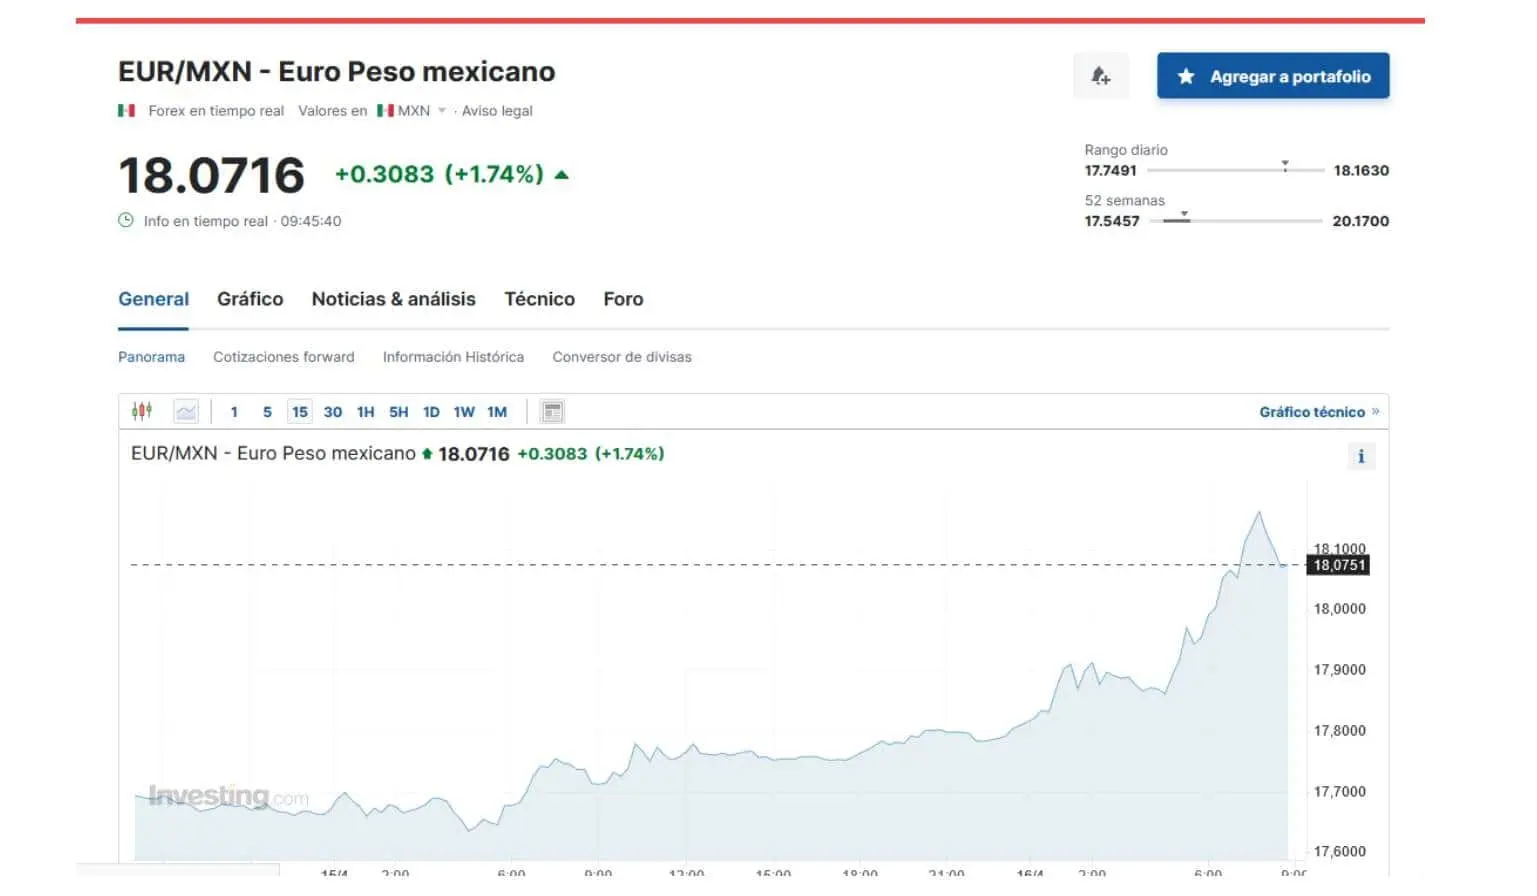Click the 18,0751 price label on axis
The height and width of the screenshot is (896, 1537).
tap(1339, 565)
